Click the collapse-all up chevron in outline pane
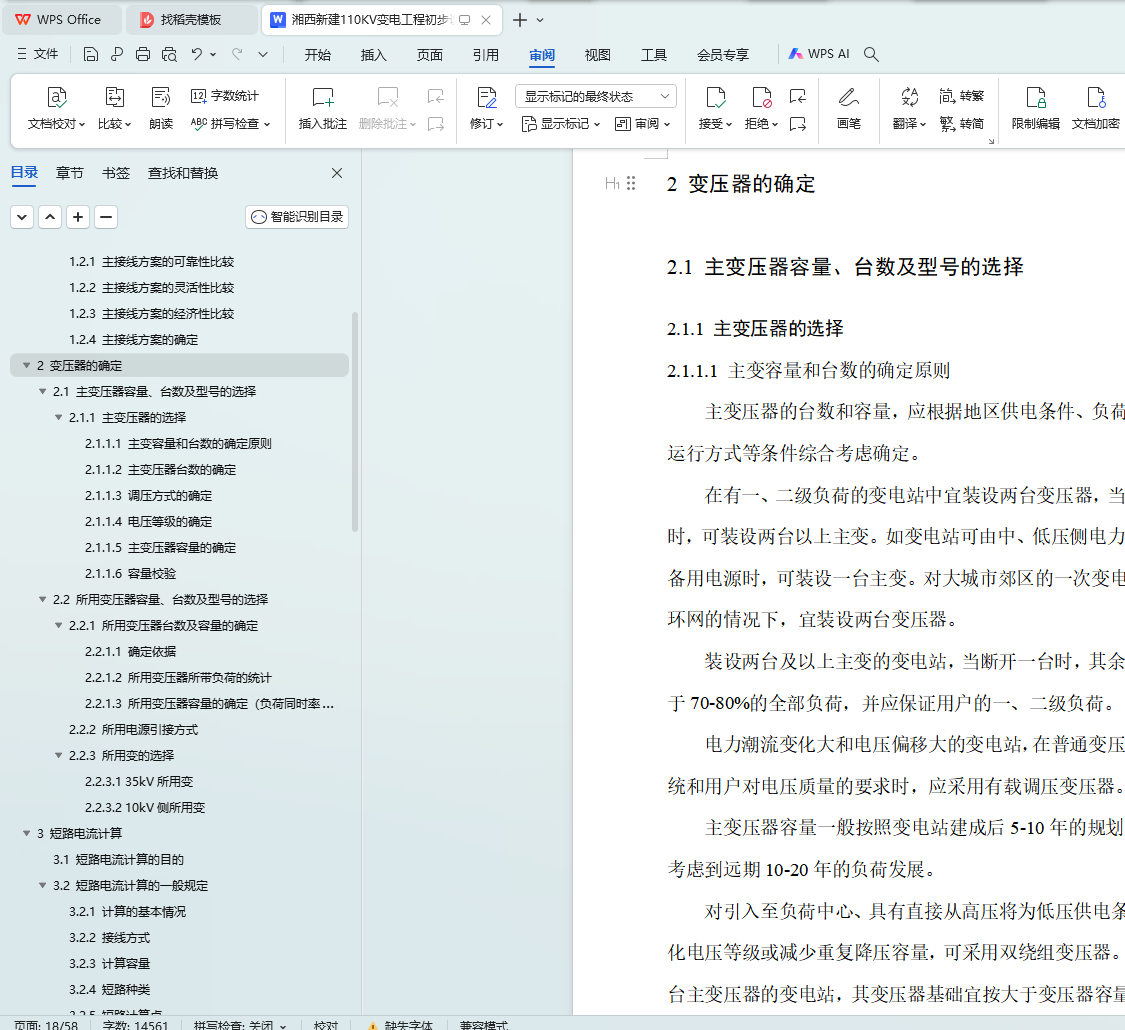Screen dimensions: 1125x1030 pyautogui.click(x=50, y=217)
